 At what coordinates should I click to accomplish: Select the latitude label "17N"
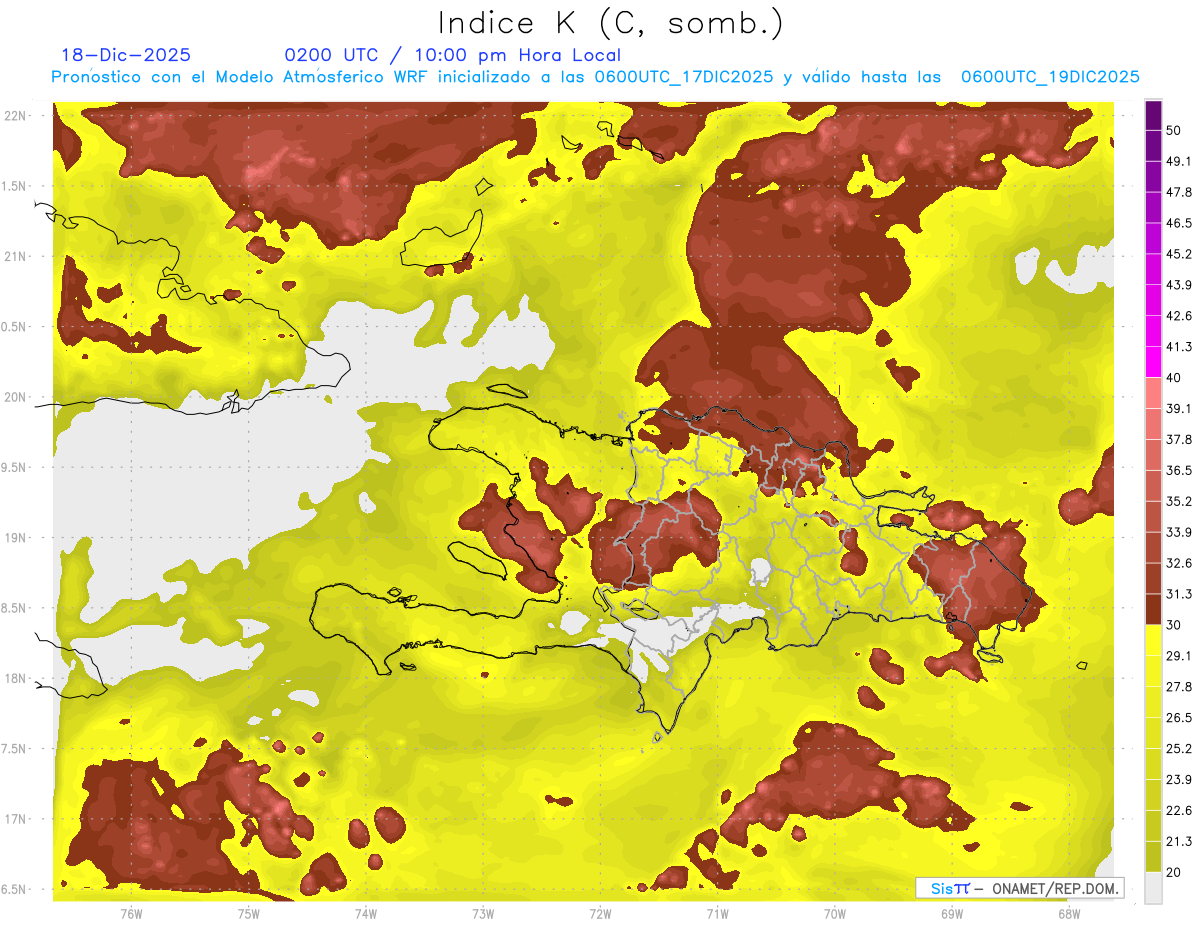(17, 819)
